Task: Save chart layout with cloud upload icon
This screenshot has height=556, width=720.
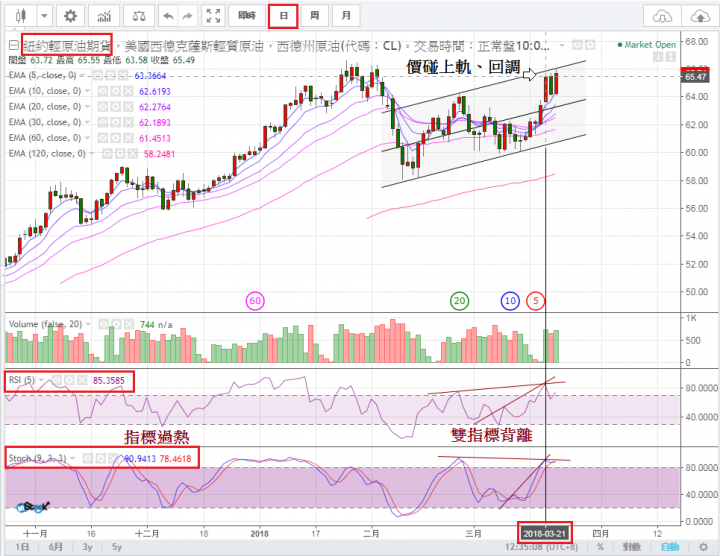Action: (x=700, y=17)
